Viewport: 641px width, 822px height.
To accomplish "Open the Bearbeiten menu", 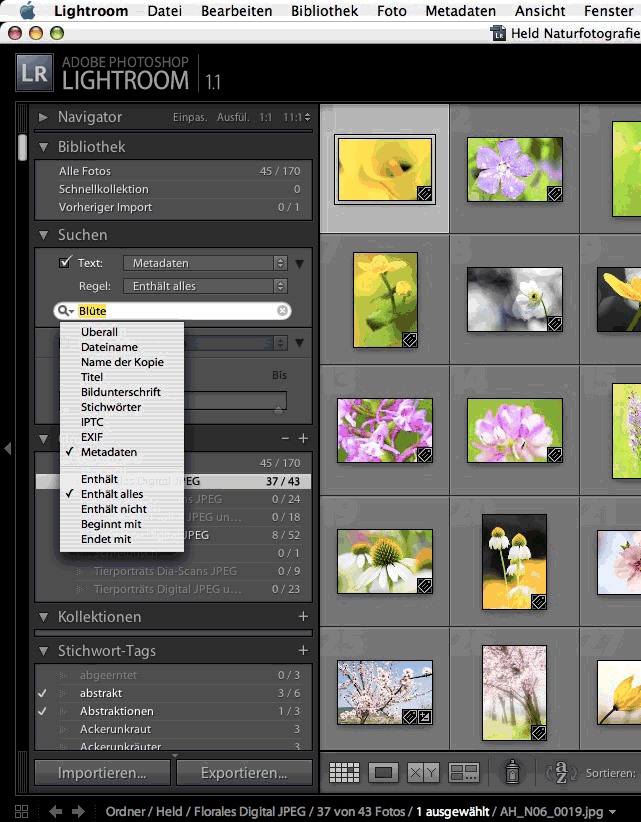I will (x=236, y=10).
